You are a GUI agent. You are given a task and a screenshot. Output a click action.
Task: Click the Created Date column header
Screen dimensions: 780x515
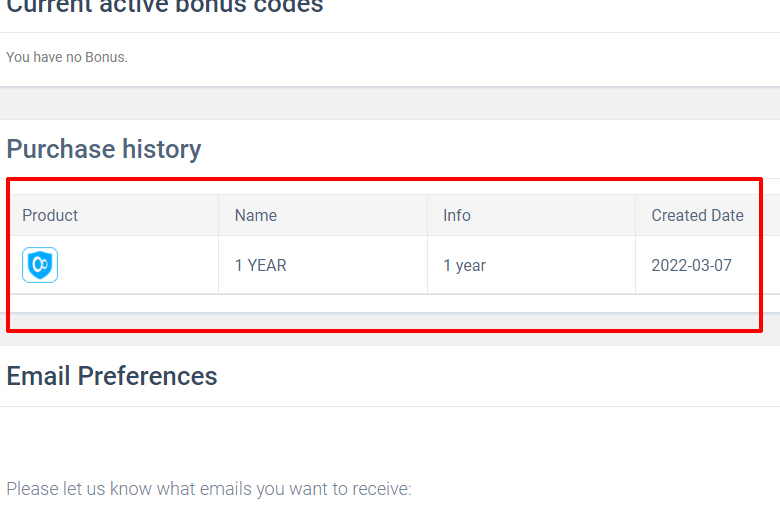pyautogui.click(x=697, y=215)
